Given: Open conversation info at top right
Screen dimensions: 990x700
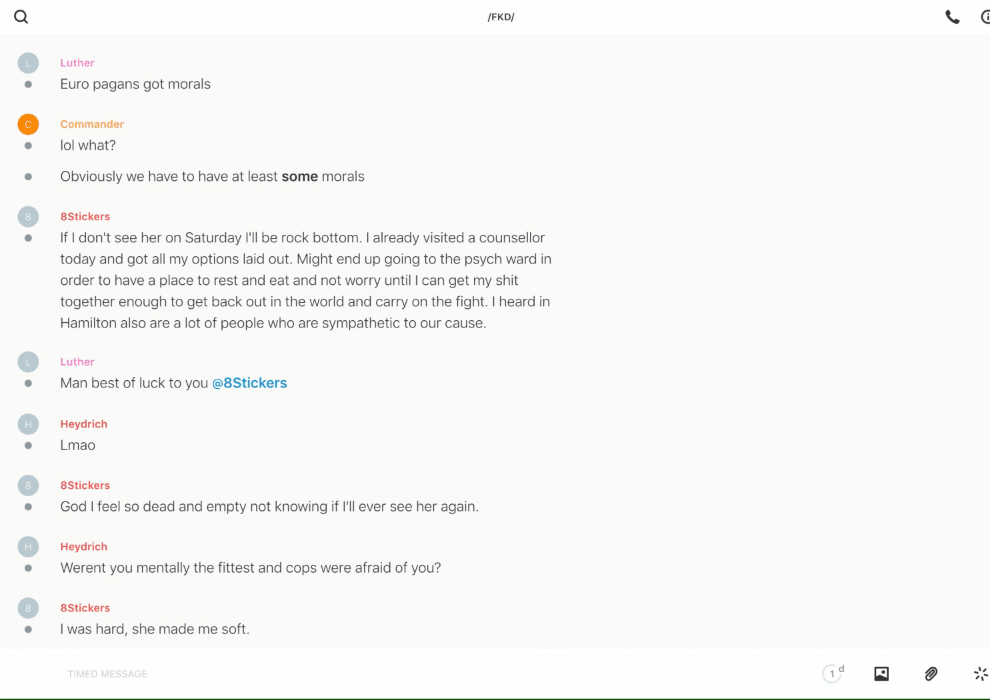Looking at the screenshot, I should 985,17.
